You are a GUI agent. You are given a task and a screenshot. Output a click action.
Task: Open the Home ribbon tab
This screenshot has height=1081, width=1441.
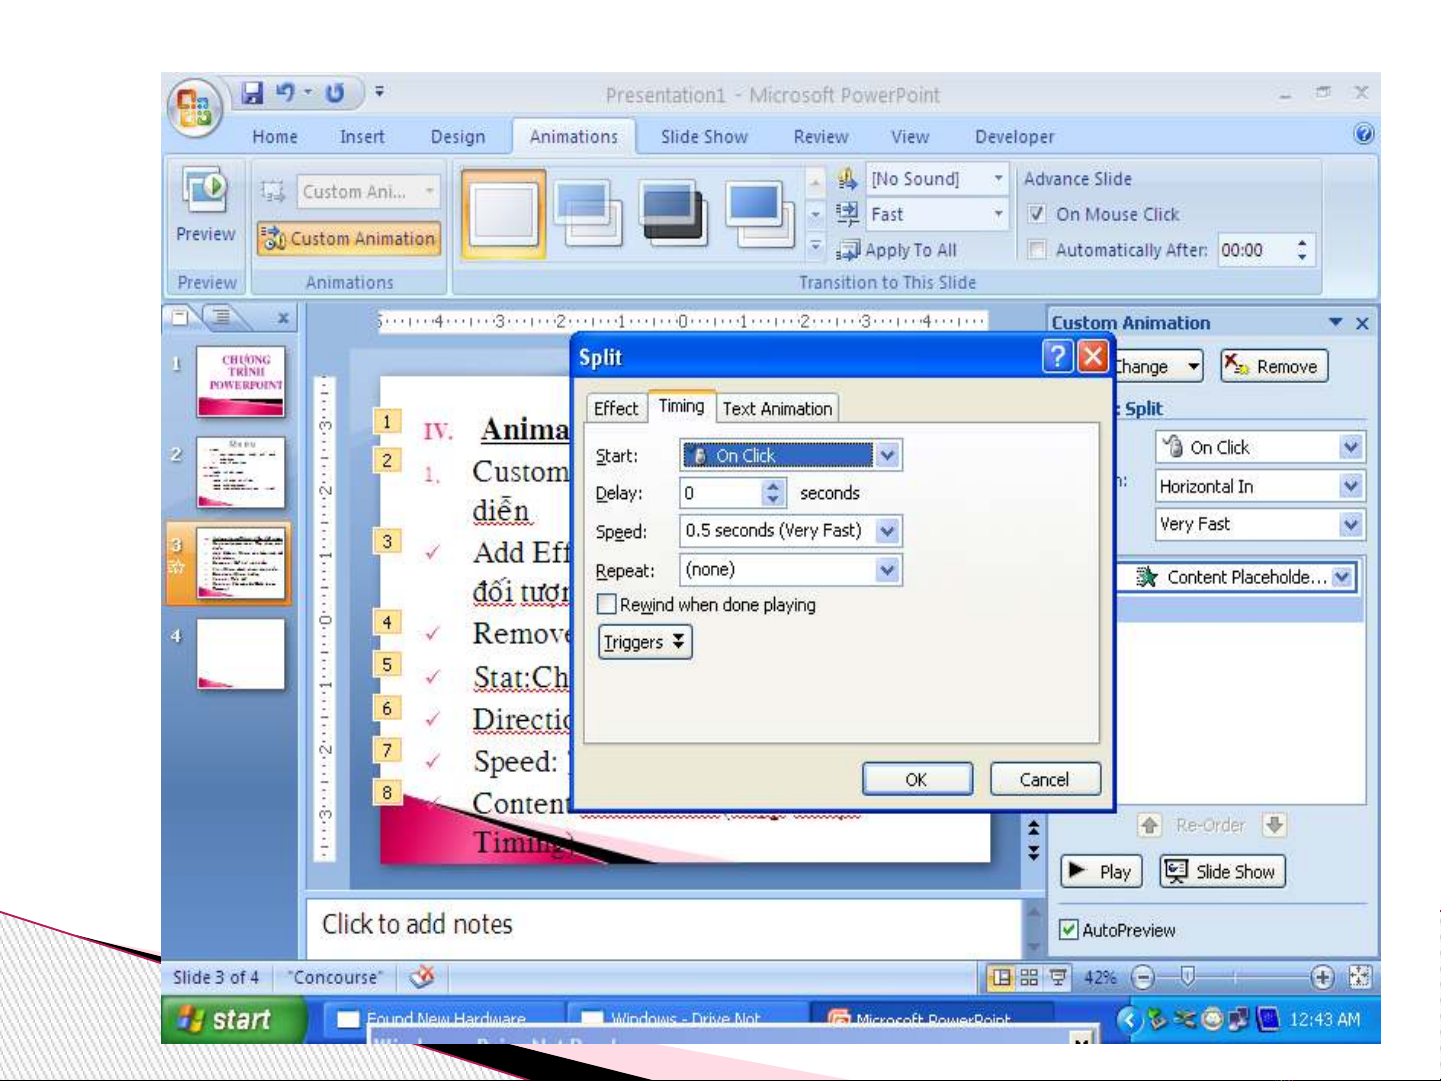pyautogui.click(x=275, y=137)
